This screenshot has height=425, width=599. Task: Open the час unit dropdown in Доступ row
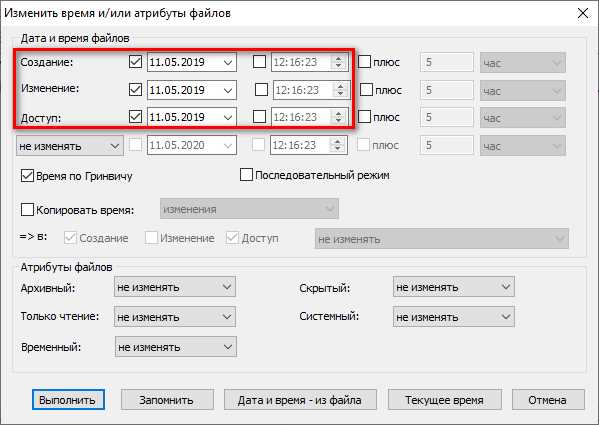coord(523,117)
